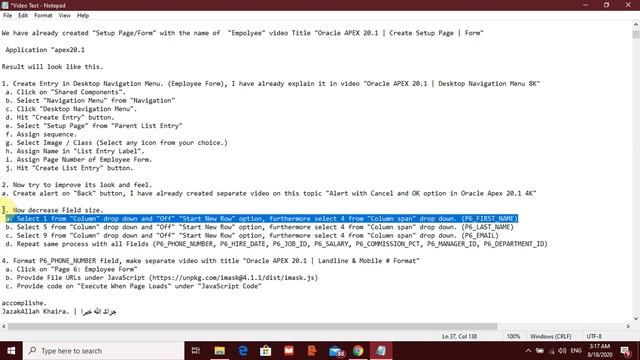Open the Windows Start menu
Image resolution: width=640 pixels, height=360 pixels.
(11, 351)
